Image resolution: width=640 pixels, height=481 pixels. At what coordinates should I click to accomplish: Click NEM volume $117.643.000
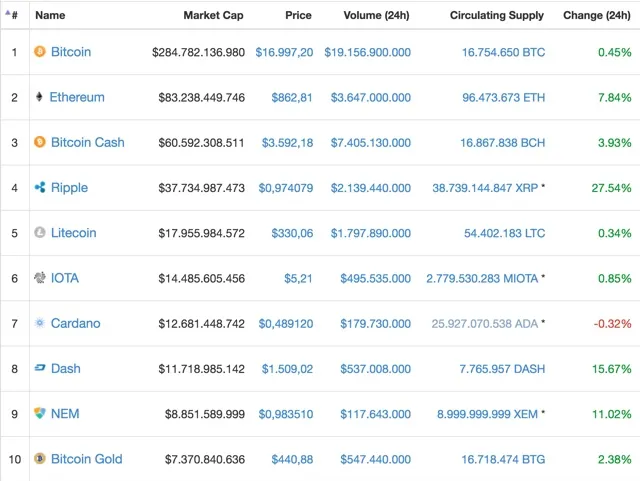point(376,414)
